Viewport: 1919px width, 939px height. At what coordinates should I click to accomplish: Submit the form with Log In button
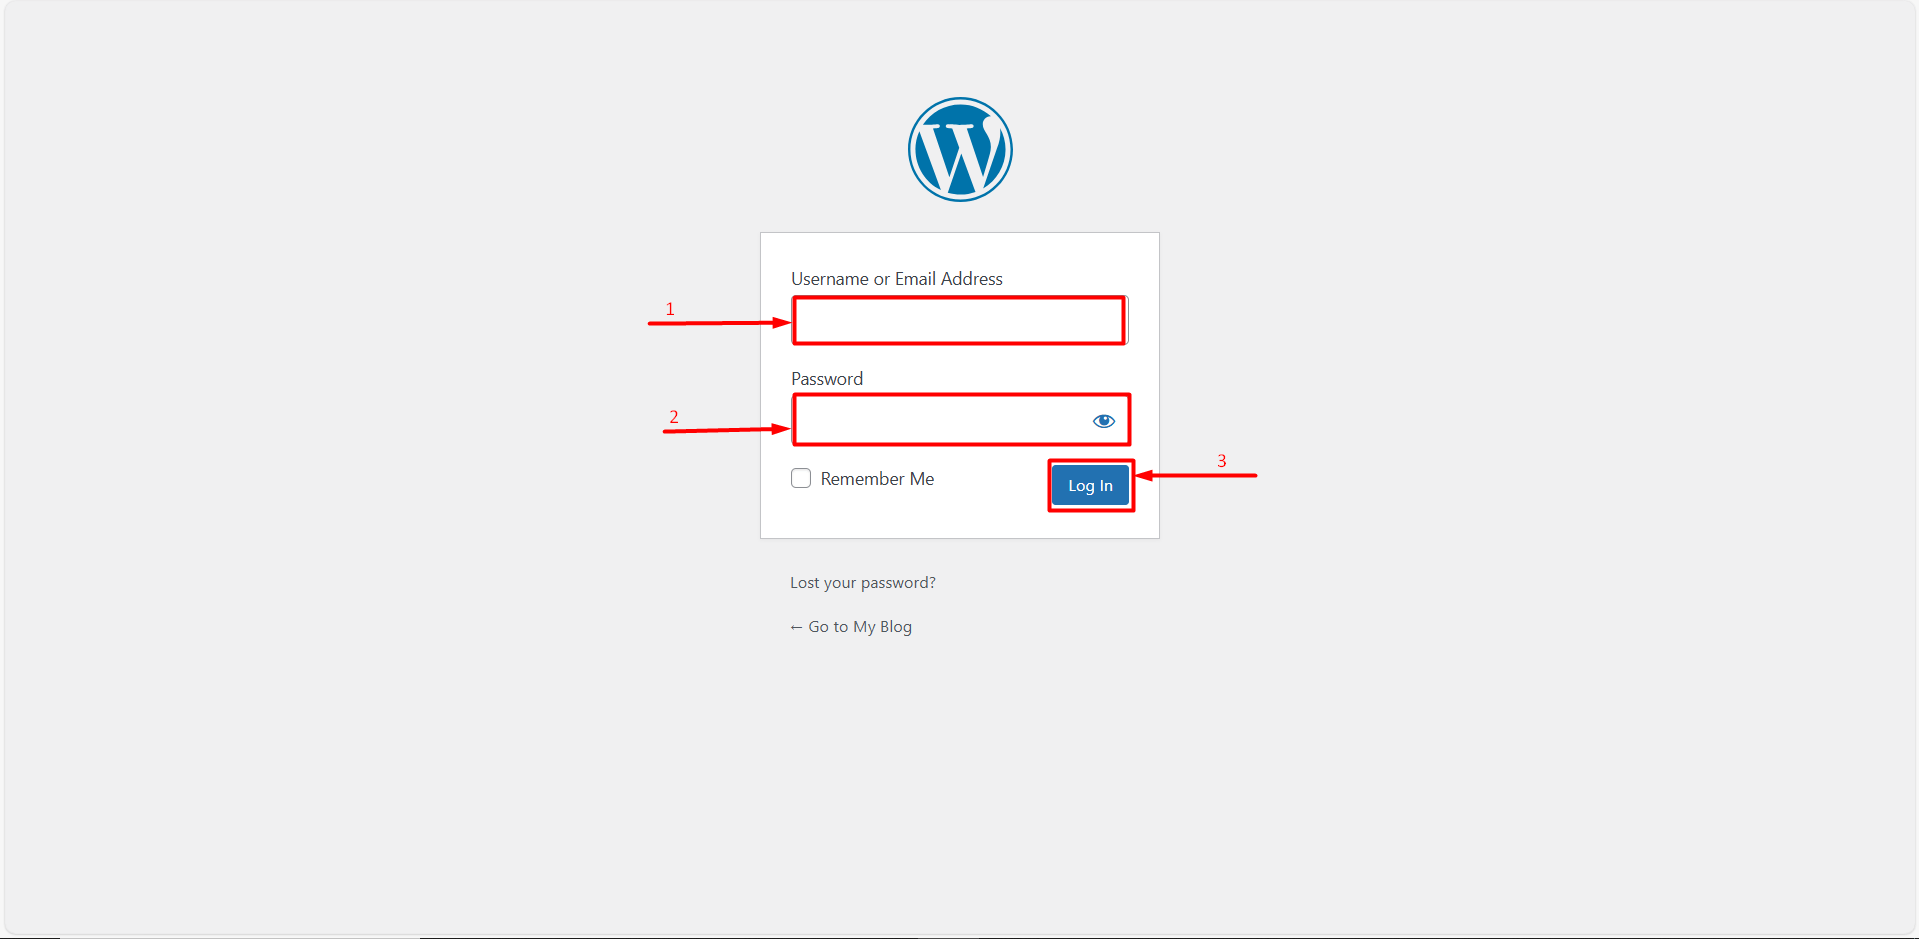[1090, 486]
